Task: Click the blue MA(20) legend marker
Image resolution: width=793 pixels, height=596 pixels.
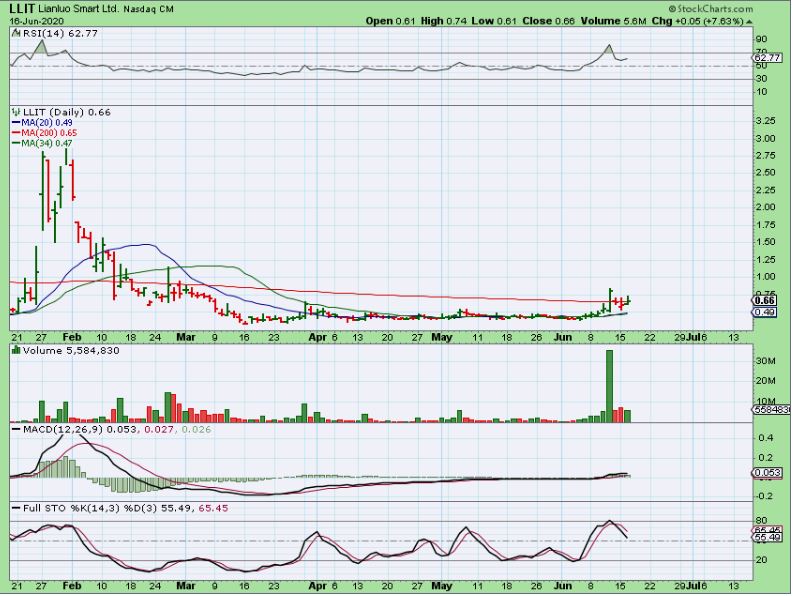Action: 17,123
